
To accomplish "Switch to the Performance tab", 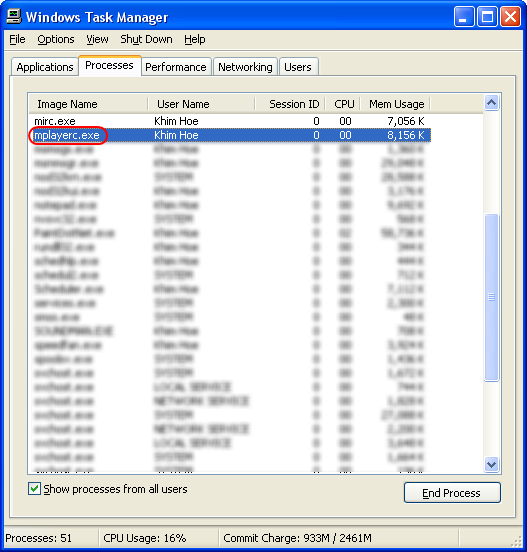I will (x=176, y=67).
